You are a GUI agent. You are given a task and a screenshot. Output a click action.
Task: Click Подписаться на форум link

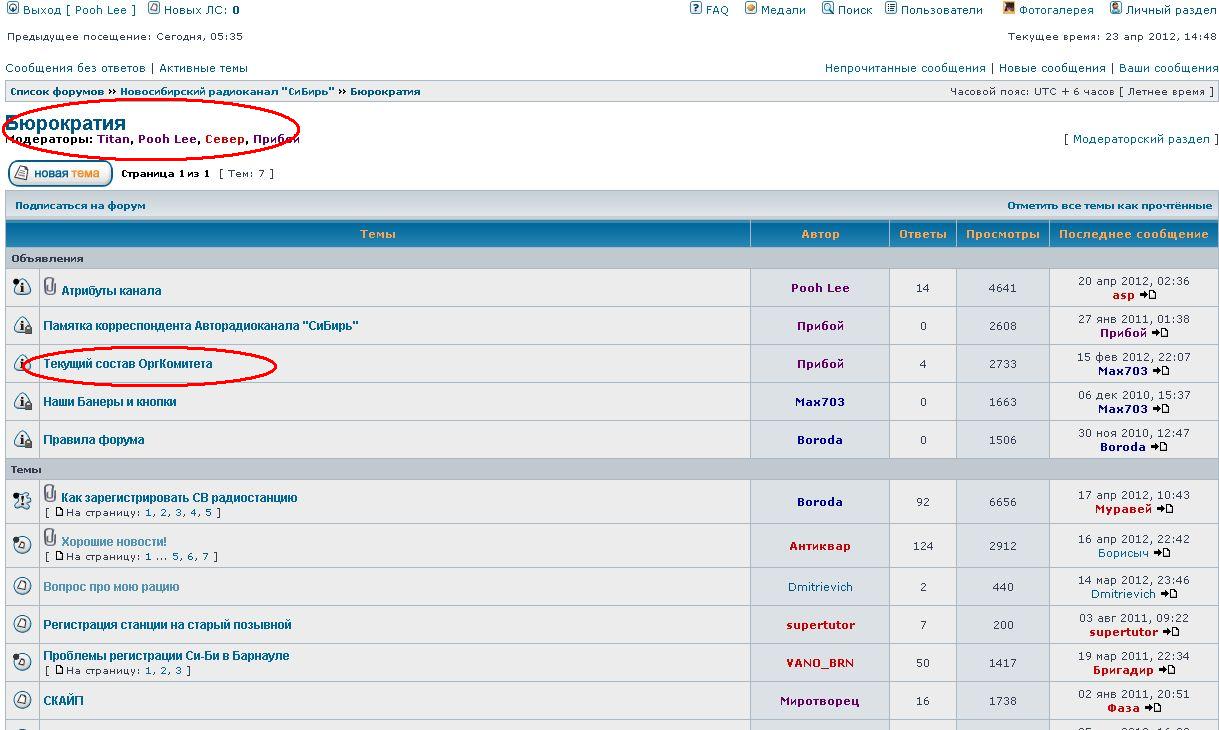point(80,205)
